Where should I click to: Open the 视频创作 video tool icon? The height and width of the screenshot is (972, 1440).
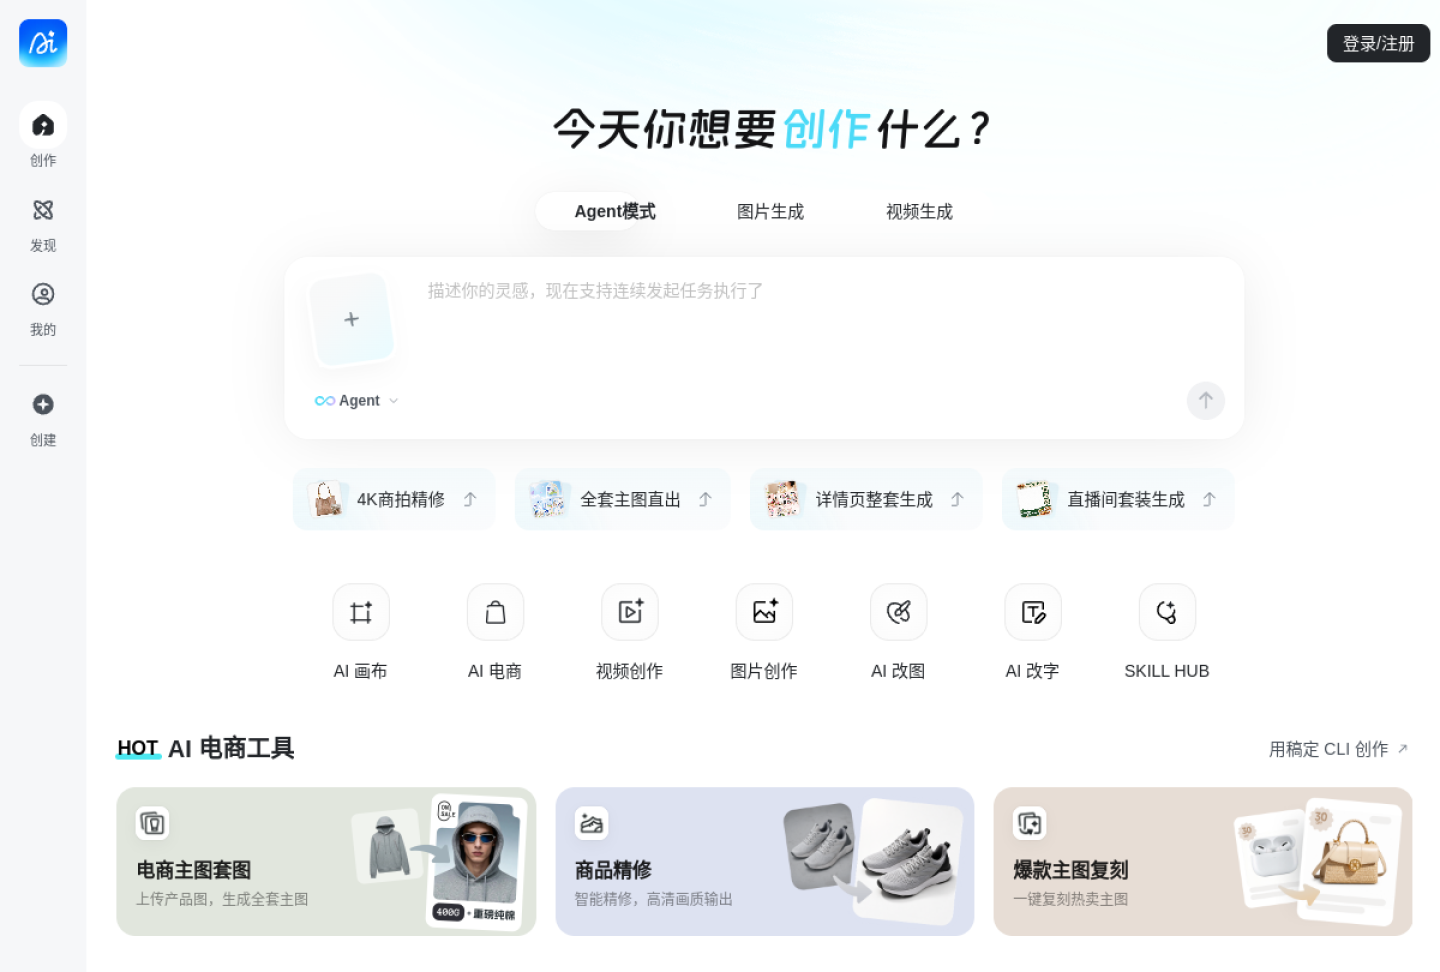630,612
